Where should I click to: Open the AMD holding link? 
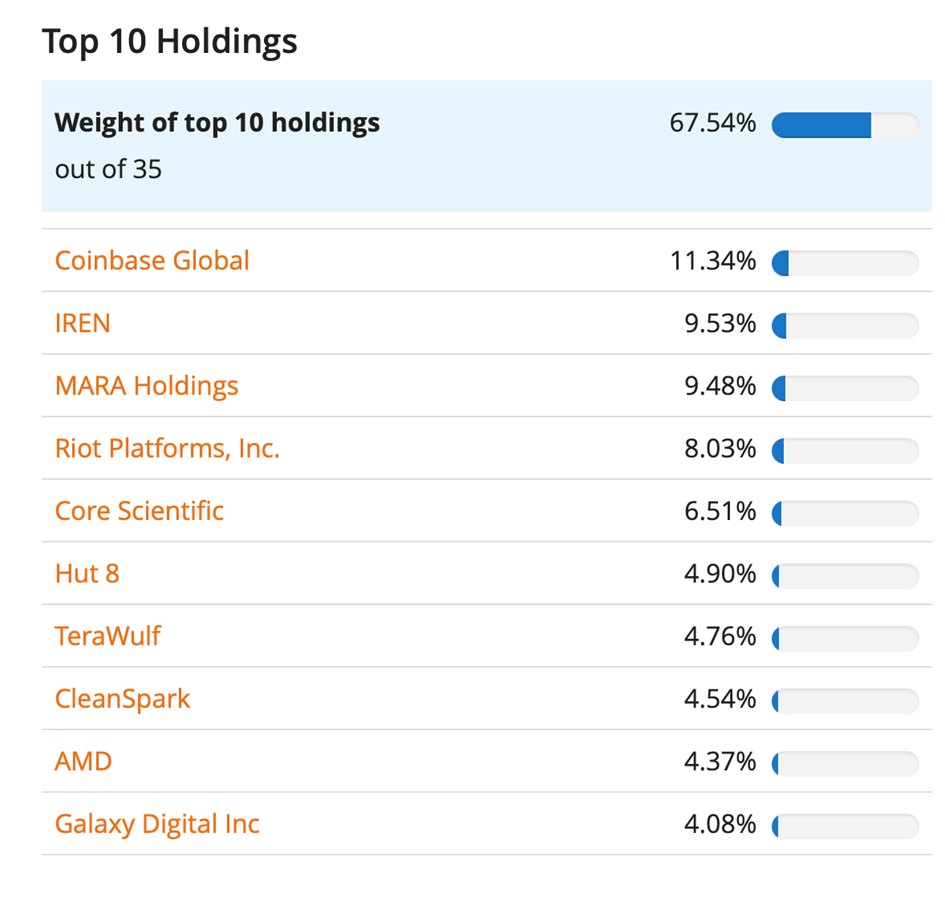[x=83, y=762]
